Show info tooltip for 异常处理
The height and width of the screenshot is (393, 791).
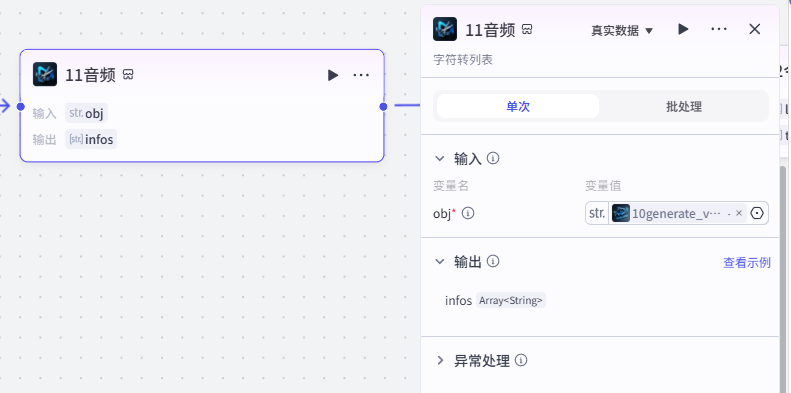pos(521,360)
